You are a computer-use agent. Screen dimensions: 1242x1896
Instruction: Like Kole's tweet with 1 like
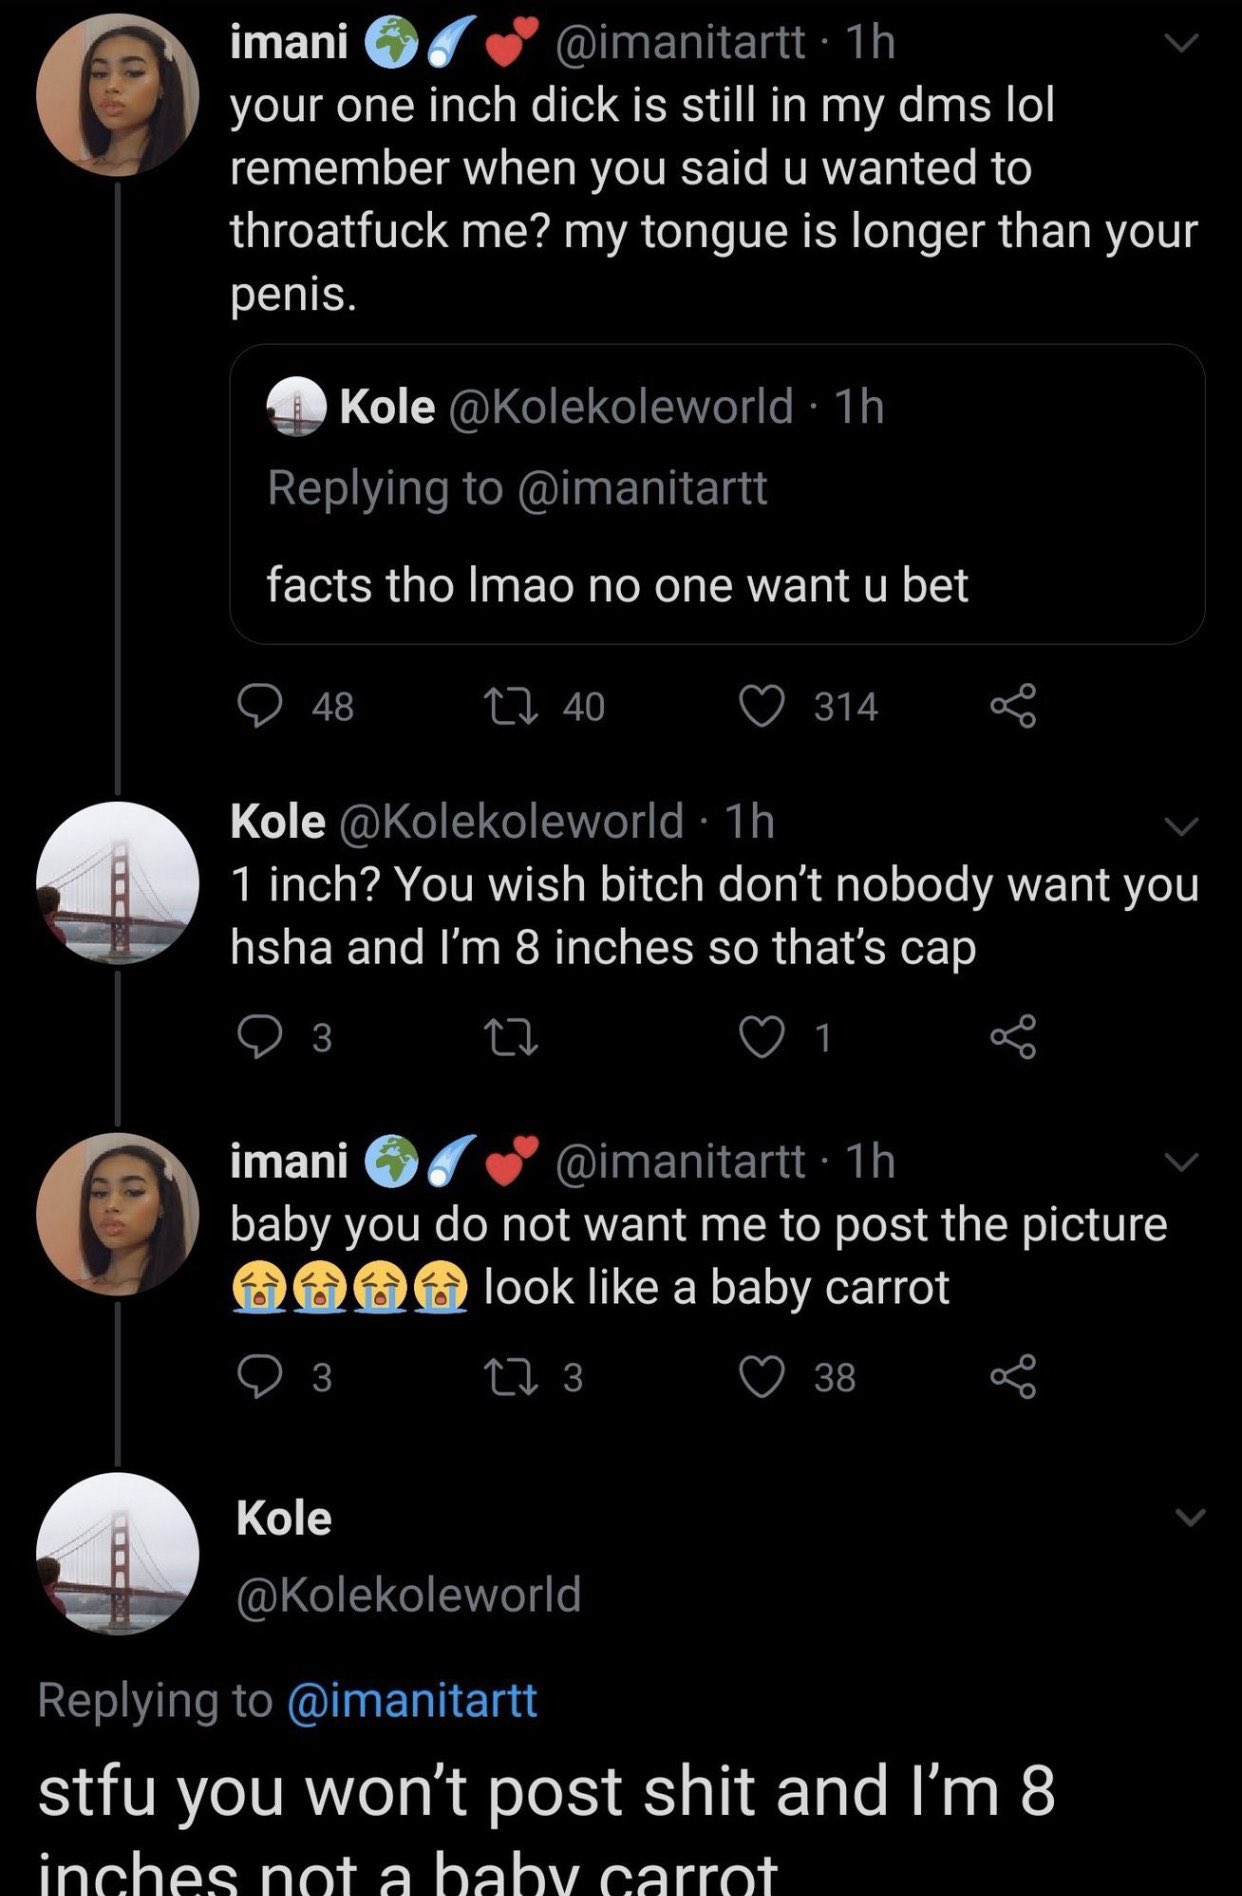pyautogui.click(x=762, y=1038)
